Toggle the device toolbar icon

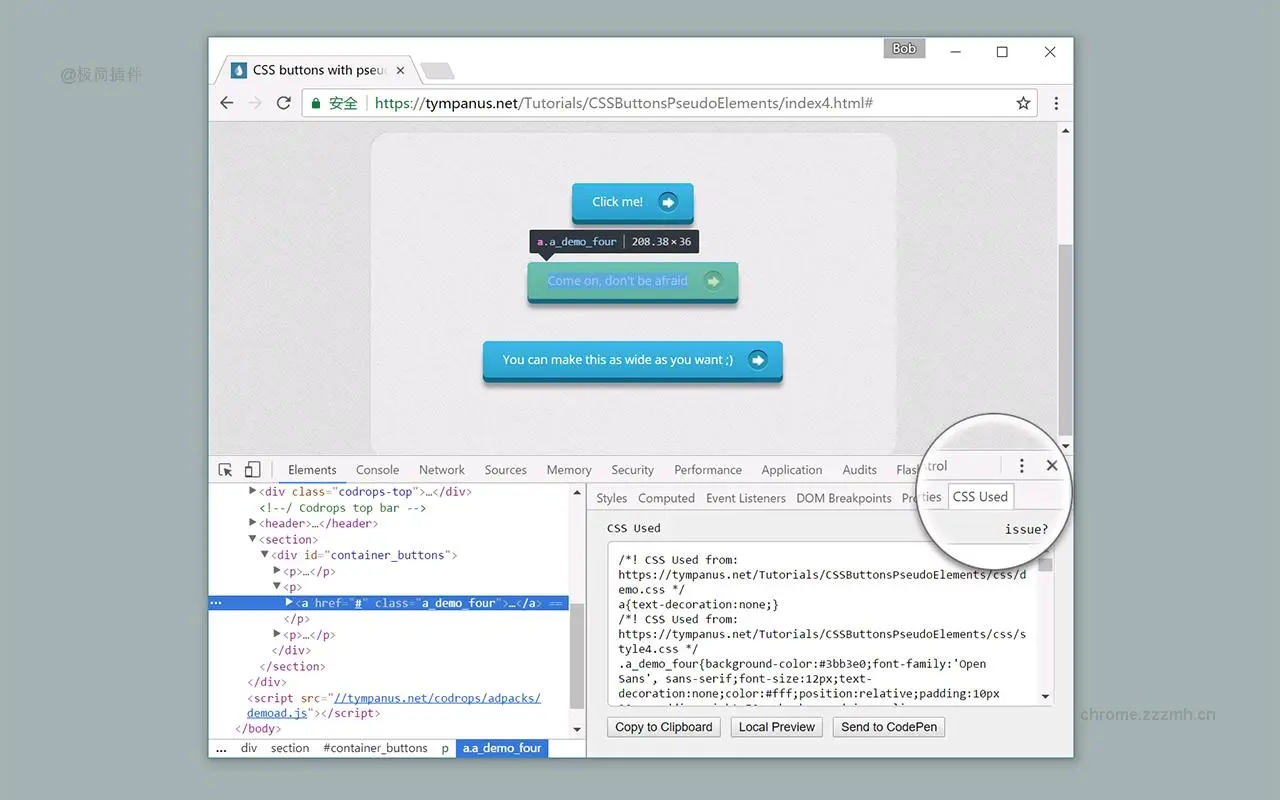tap(252, 469)
